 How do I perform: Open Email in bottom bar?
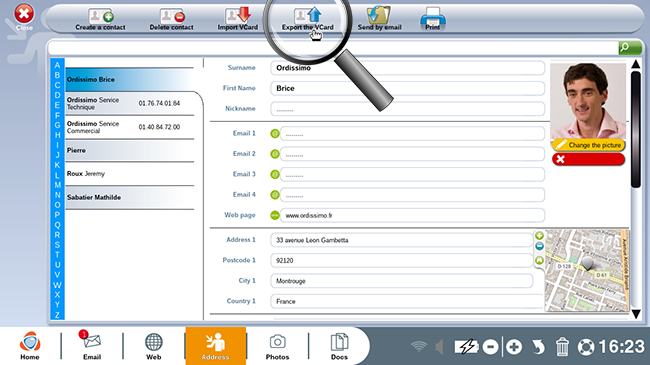point(92,346)
